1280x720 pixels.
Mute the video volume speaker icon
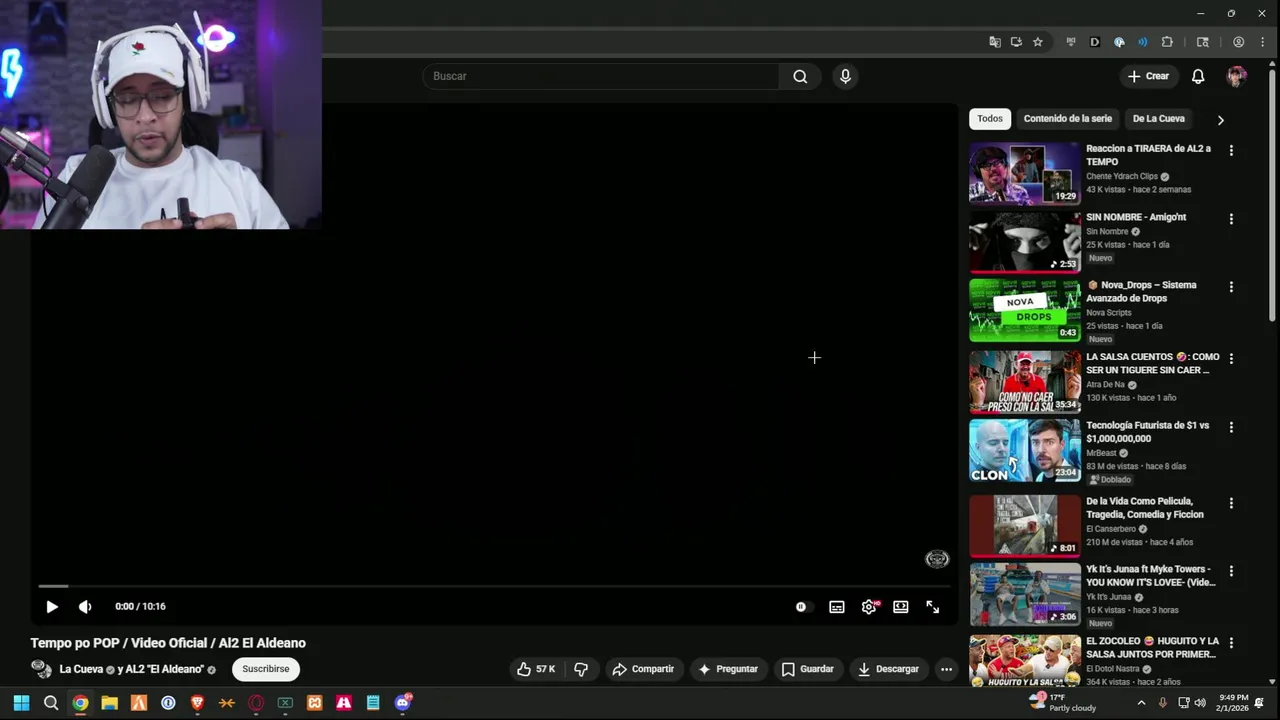pos(85,607)
